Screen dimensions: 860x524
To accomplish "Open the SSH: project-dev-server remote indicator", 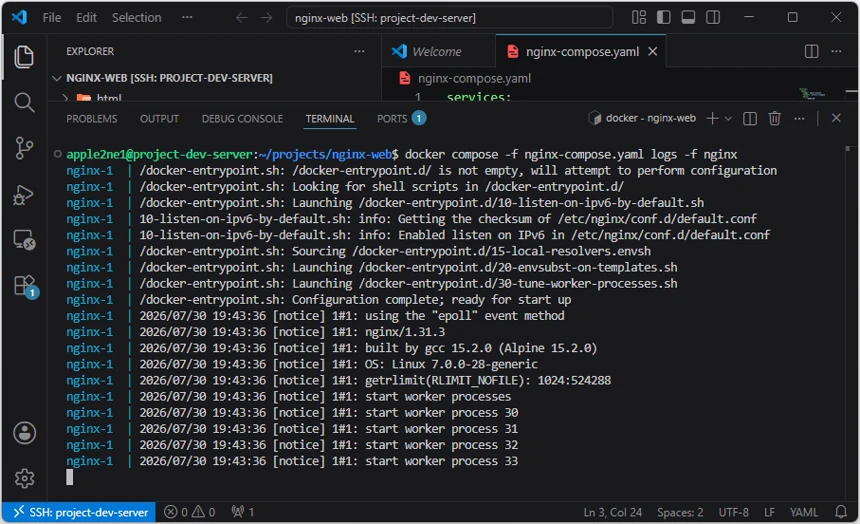I will click(x=80, y=512).
